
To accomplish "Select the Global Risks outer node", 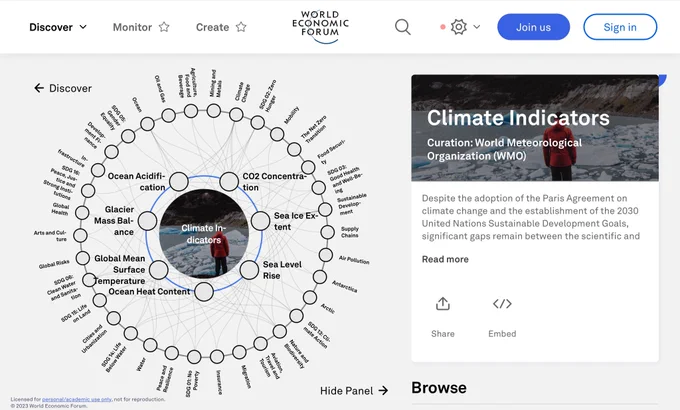I will point(82,258).
